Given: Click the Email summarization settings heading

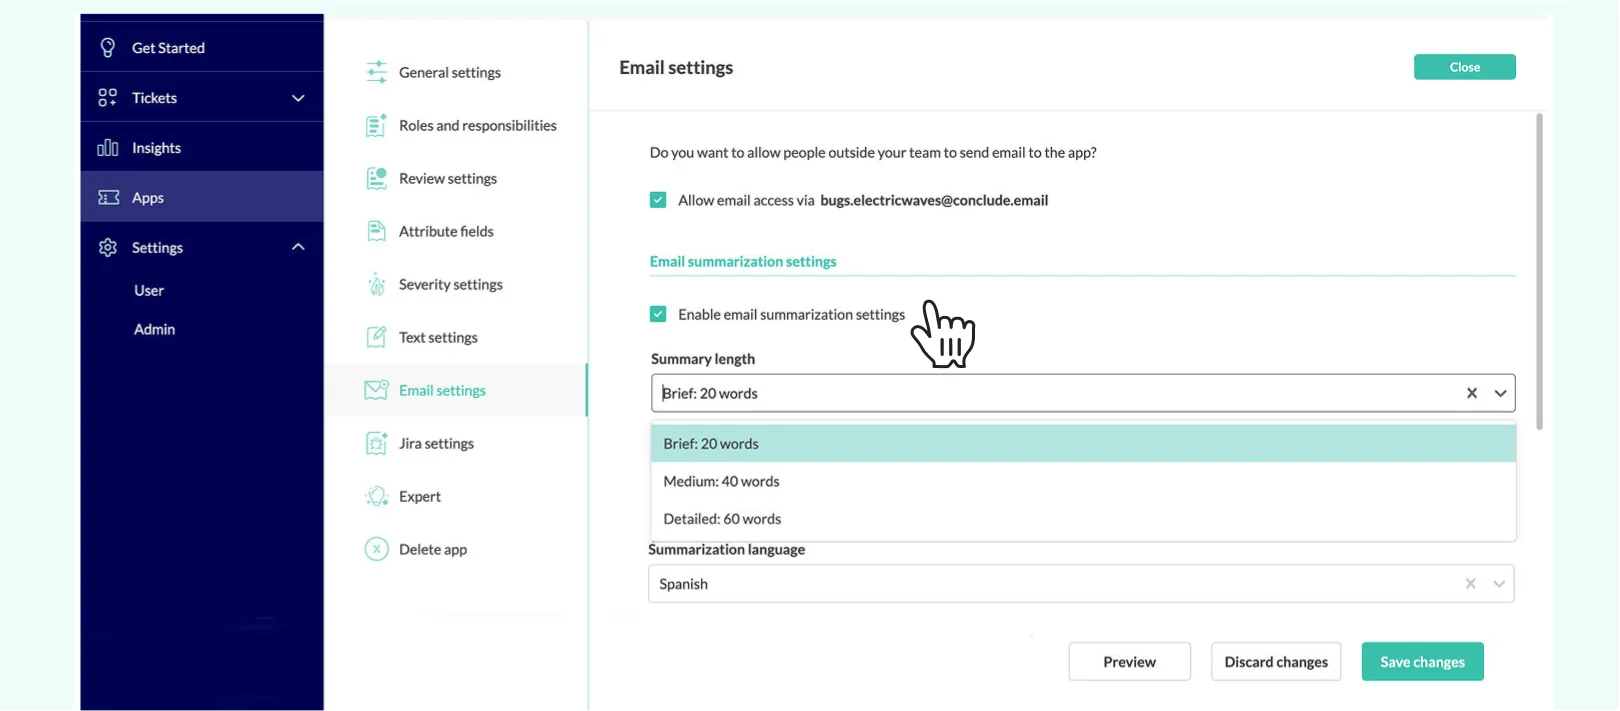Looking at the screenshot, I should [743, 261].
